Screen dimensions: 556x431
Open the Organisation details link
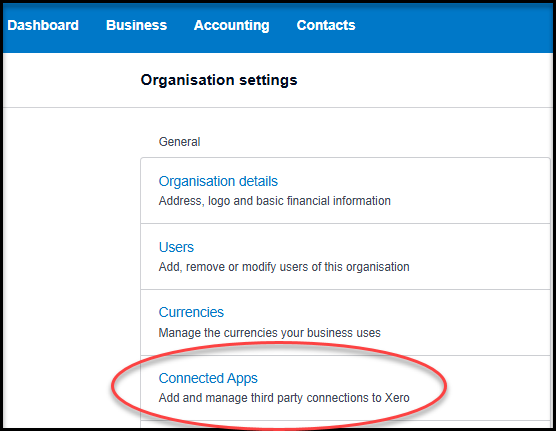(218, 181)
